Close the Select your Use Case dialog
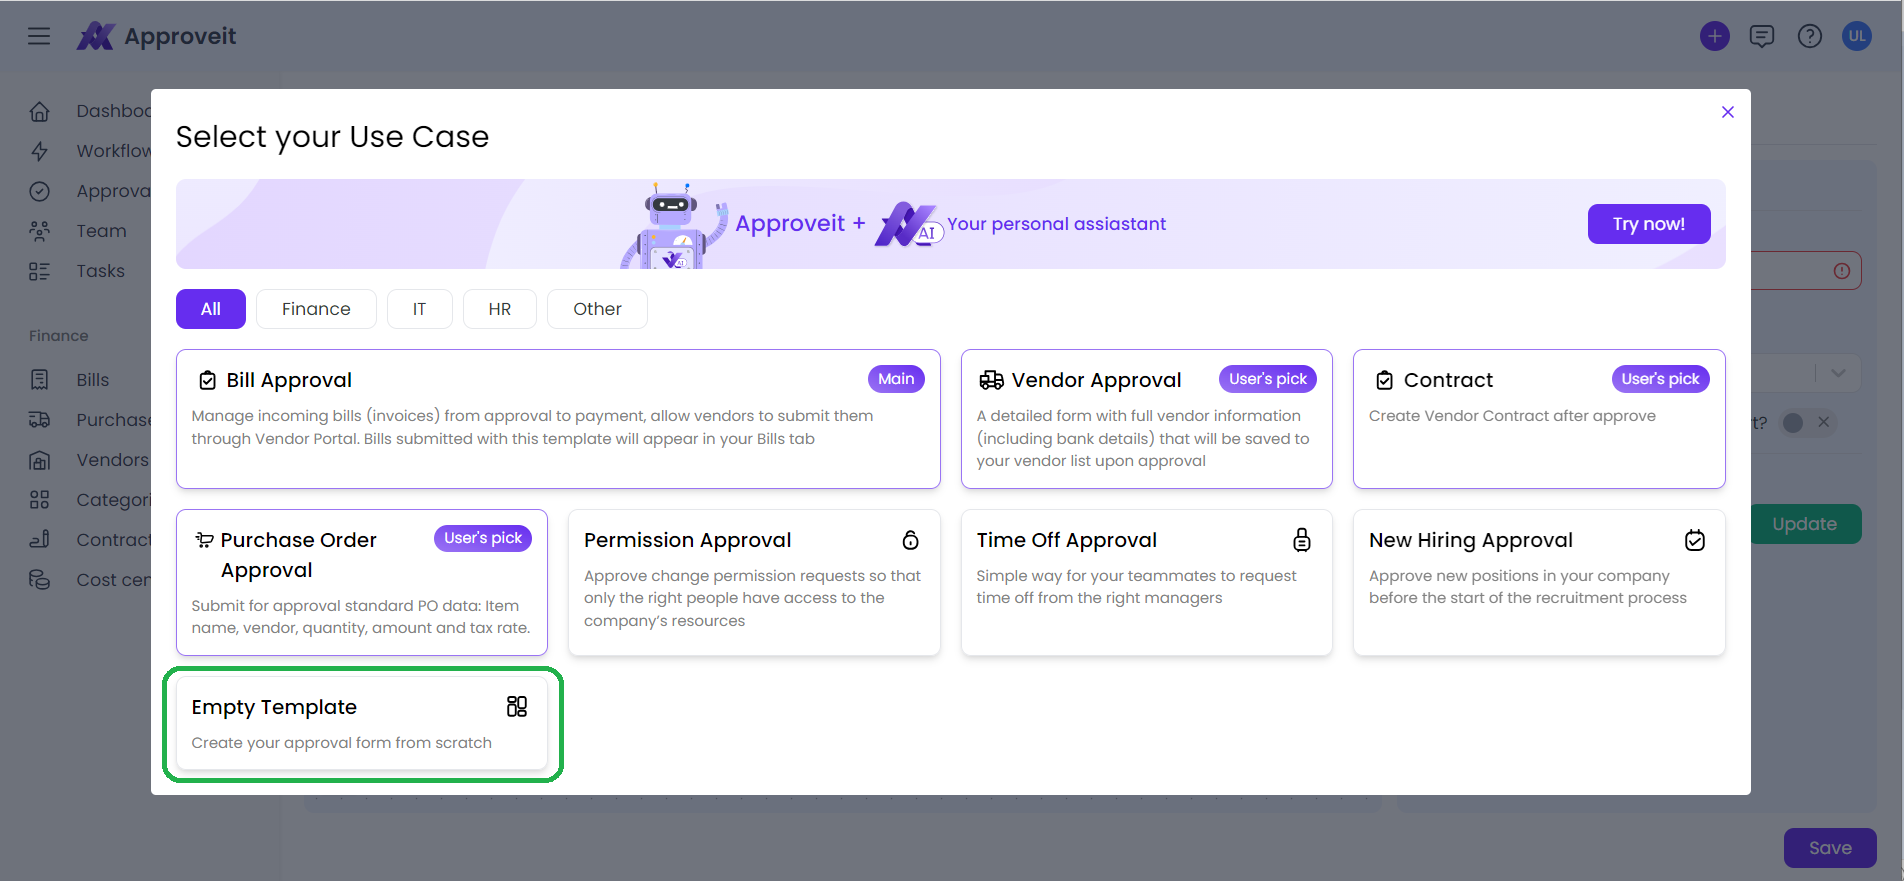 click(x=1727, y=112)
